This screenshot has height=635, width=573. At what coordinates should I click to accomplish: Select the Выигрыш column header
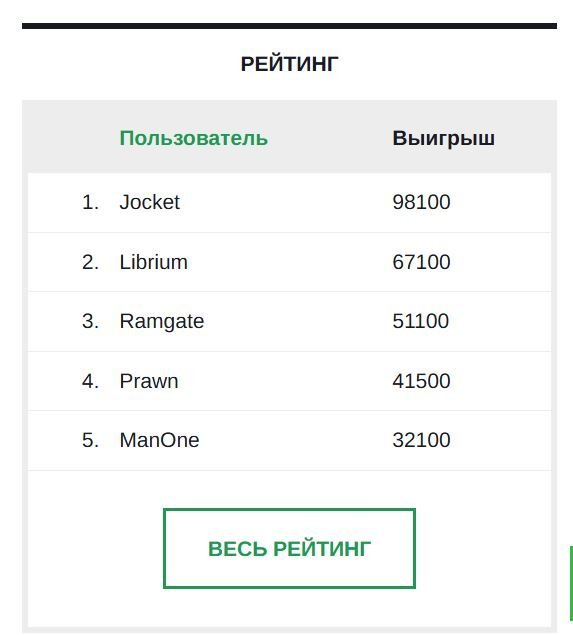(443, 138)
